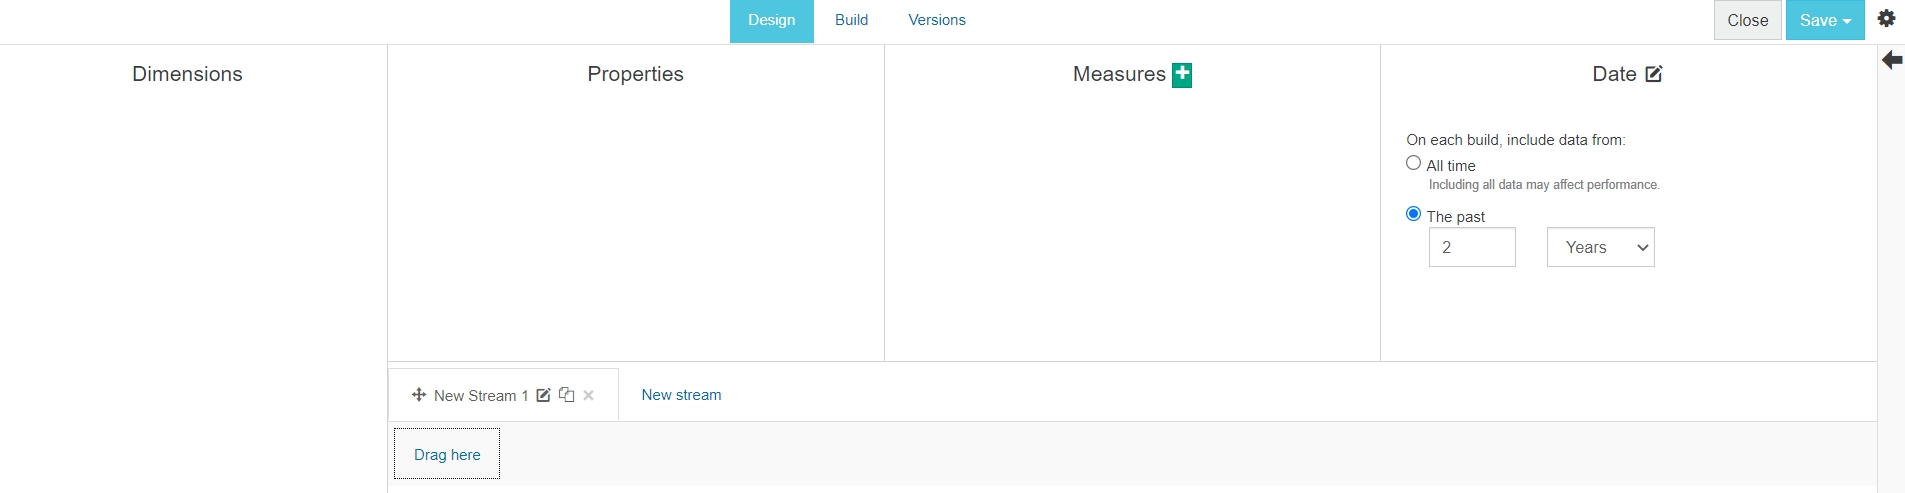Image resolution: width=1905 pixels, height=493 pixels.
Task: Click the move handle on New Stream 1
Action: coord(419,395)
